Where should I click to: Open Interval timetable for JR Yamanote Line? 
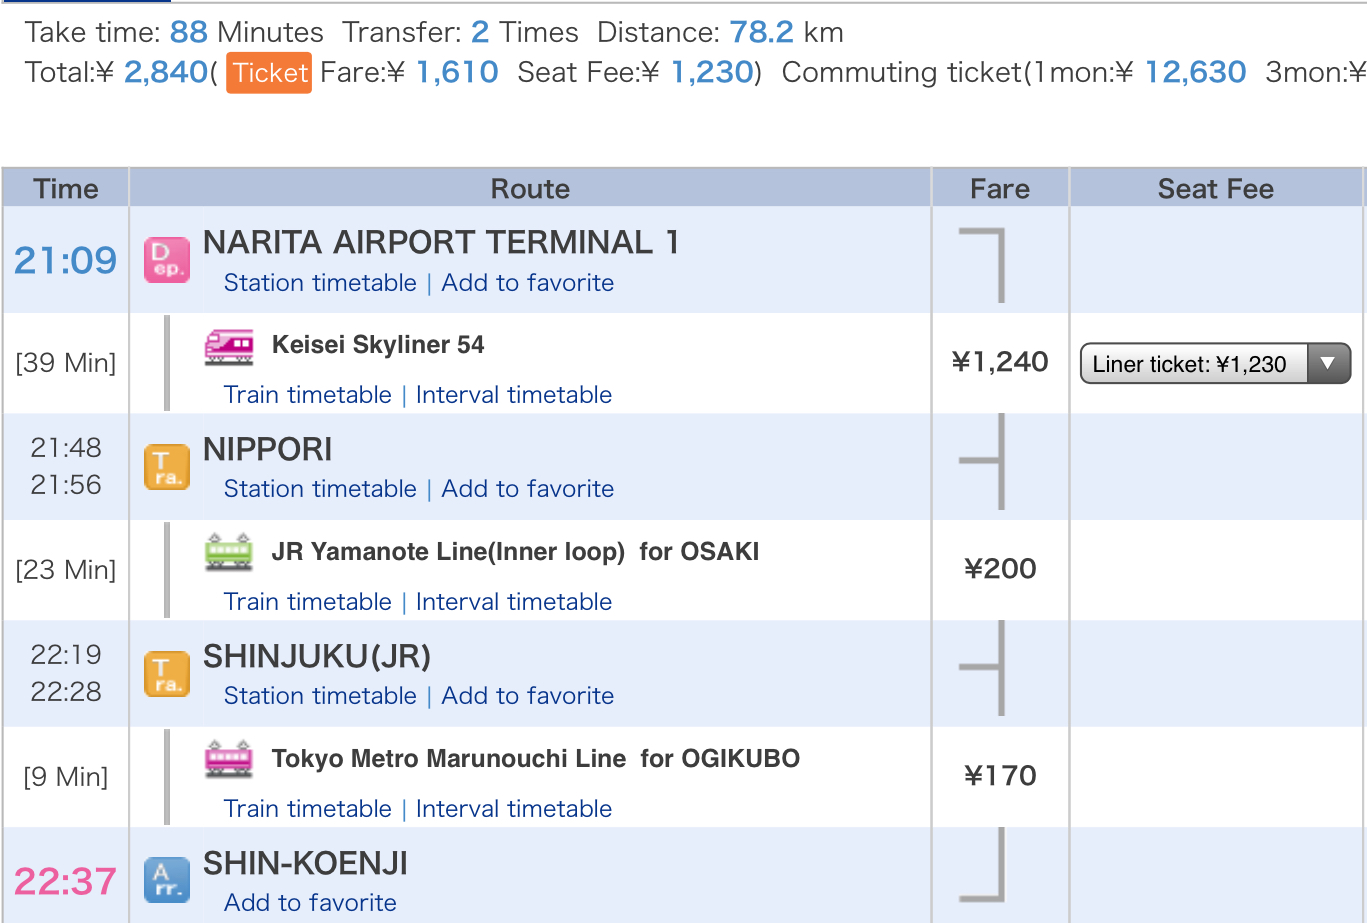[514, 602]
